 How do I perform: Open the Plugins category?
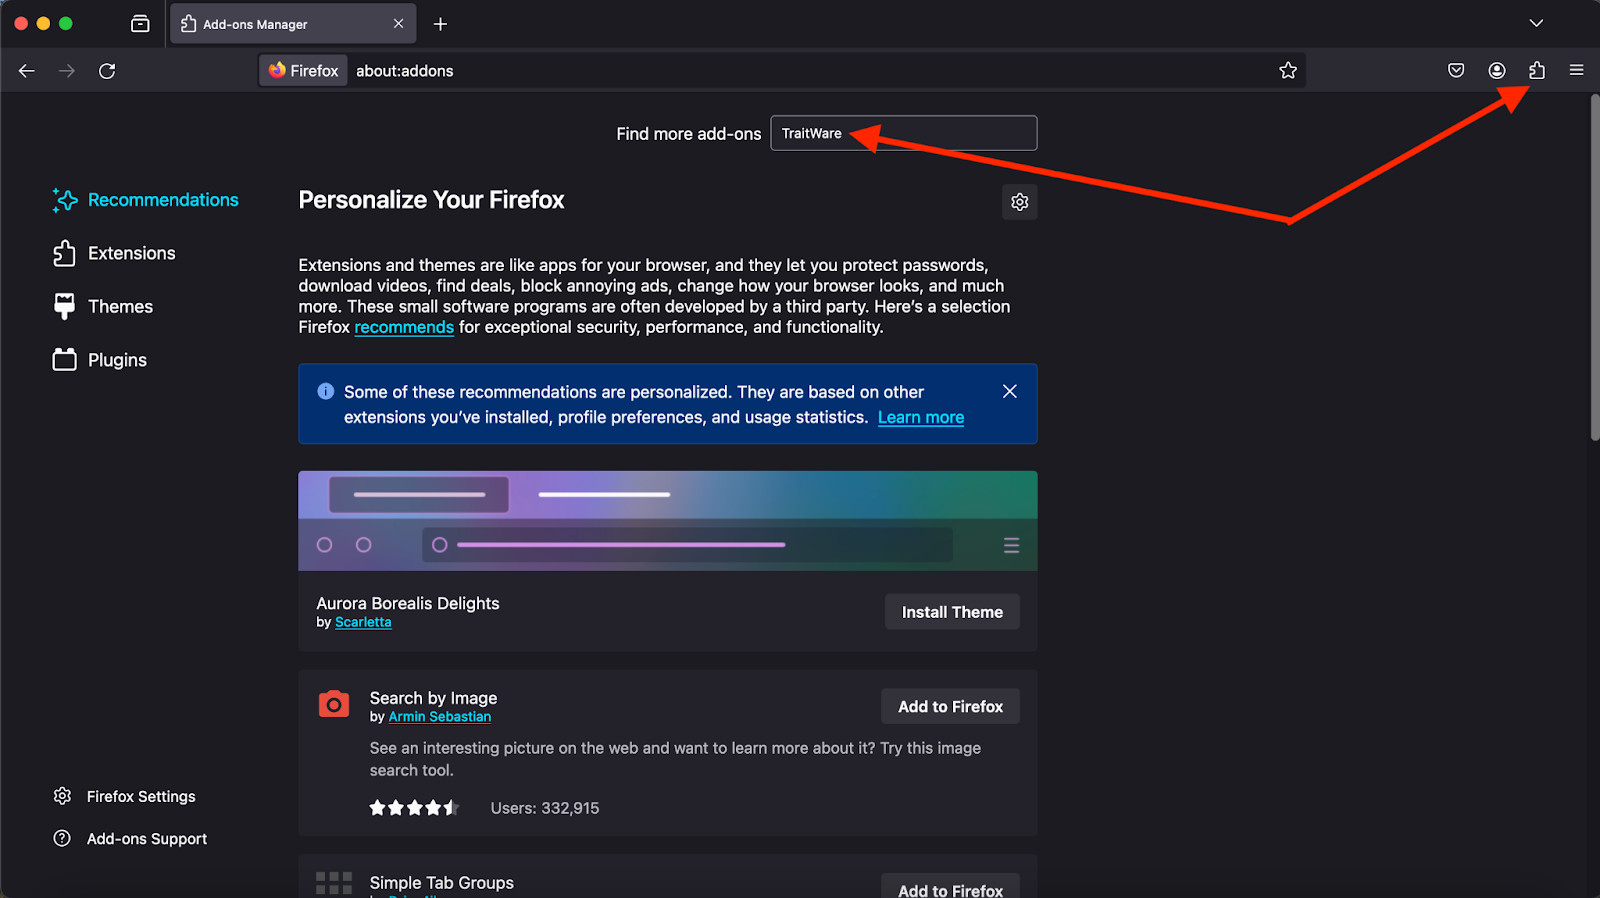(x=100, y=360)
